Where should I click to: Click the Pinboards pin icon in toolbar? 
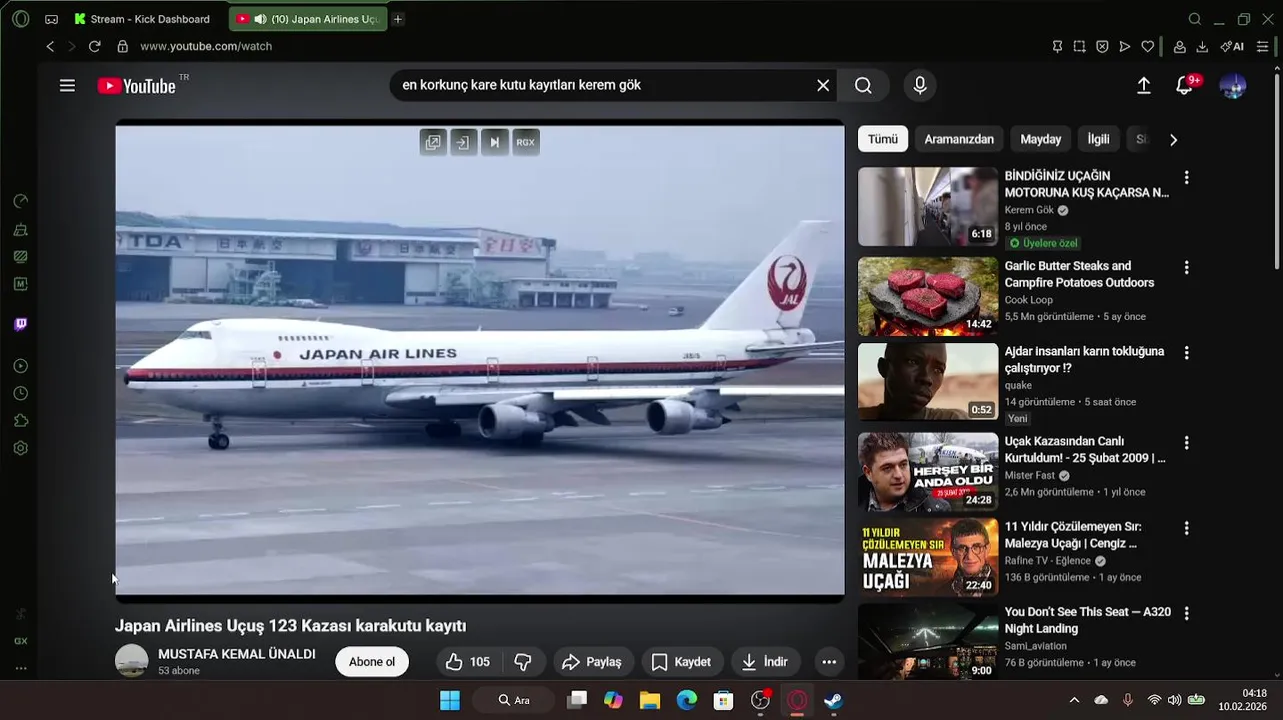point(1057,46)
